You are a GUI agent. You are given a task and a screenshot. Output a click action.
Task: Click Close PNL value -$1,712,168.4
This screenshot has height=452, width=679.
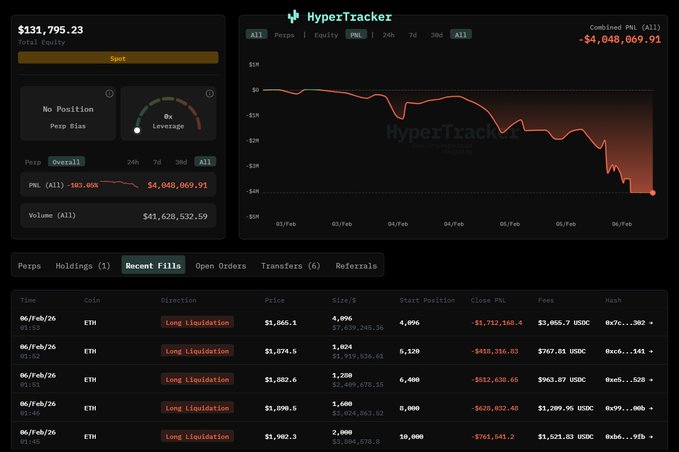(497, 323)
